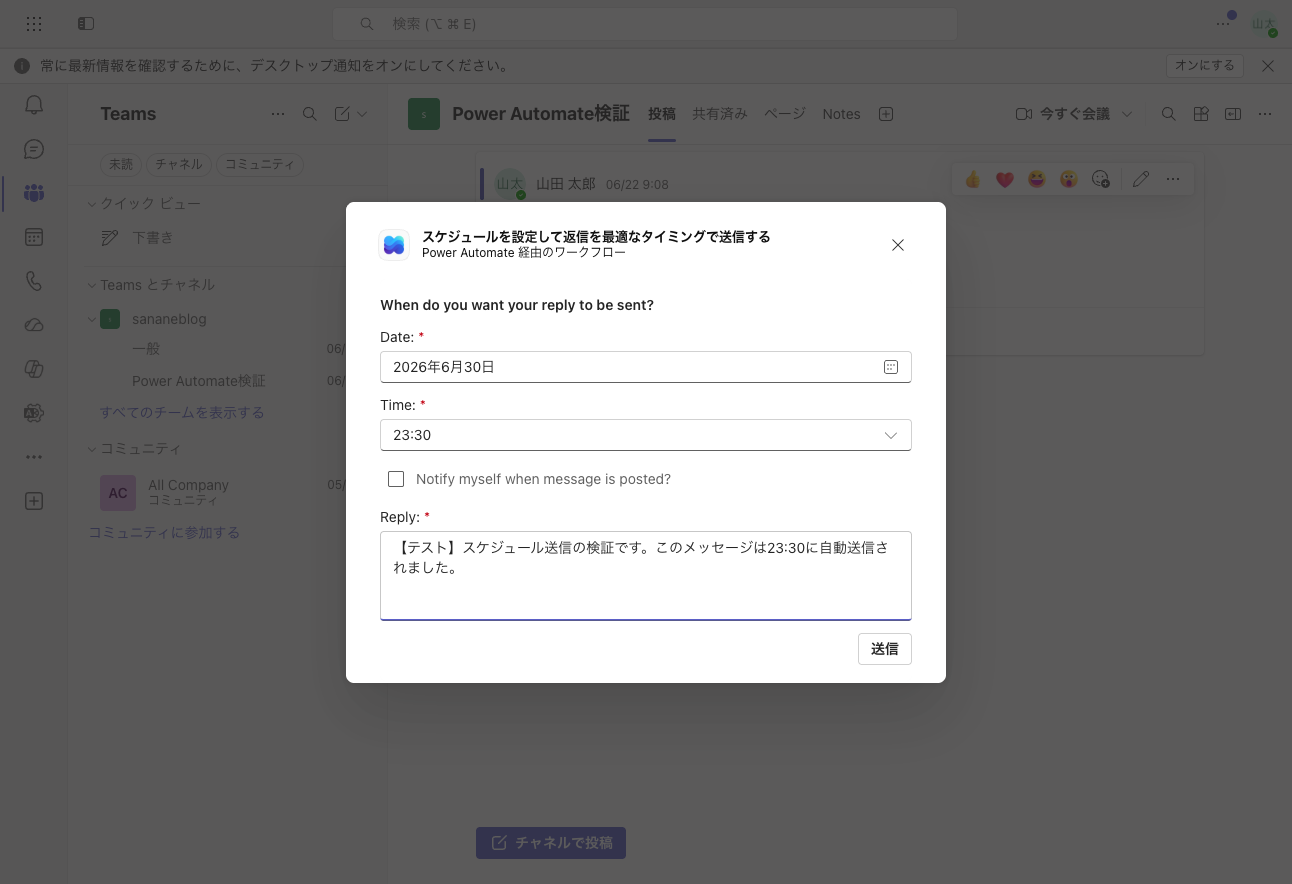Switch to the ページ tab
Screen dimensions: 1292x884
tap(785, 114)
